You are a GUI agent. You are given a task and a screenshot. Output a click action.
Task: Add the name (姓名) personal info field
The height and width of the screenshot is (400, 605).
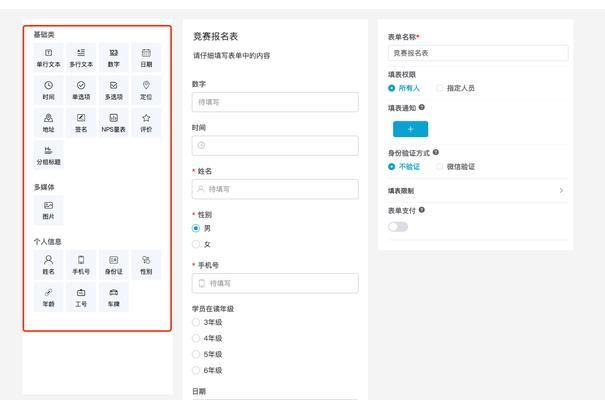pyautogui.click(x=49, y=265)
